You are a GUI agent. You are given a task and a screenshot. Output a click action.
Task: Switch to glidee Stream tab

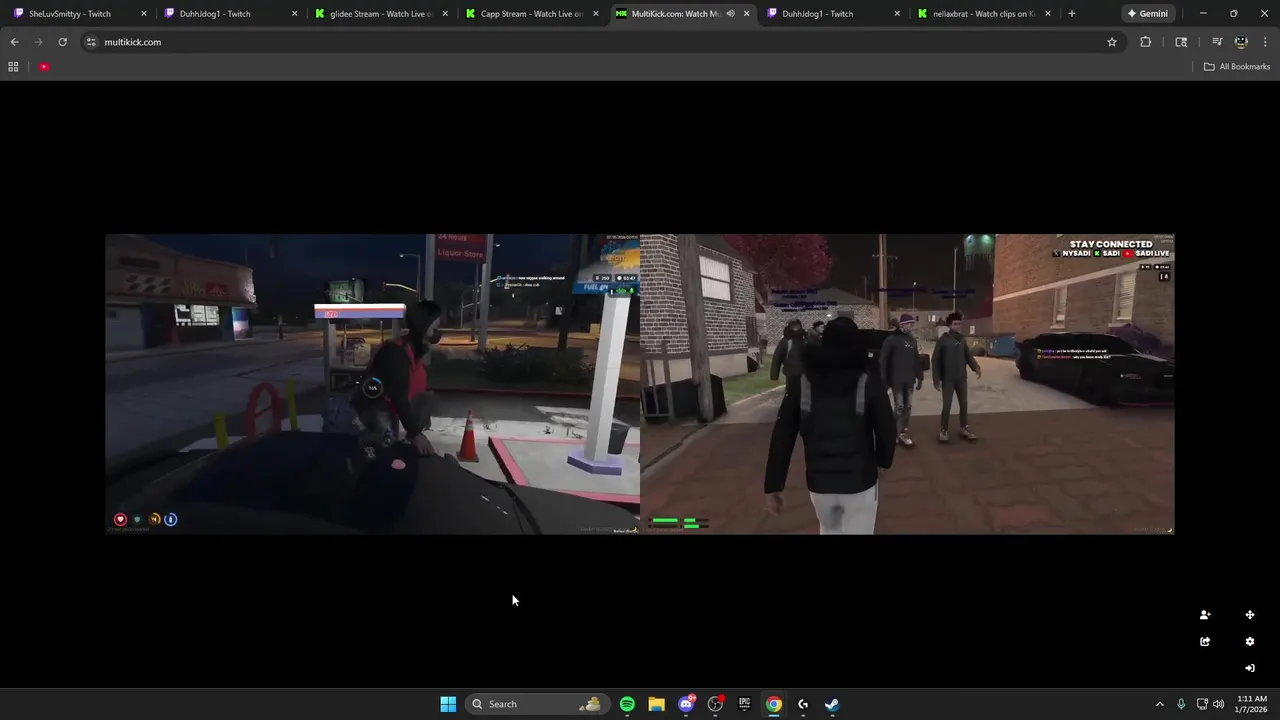point(381,14)
